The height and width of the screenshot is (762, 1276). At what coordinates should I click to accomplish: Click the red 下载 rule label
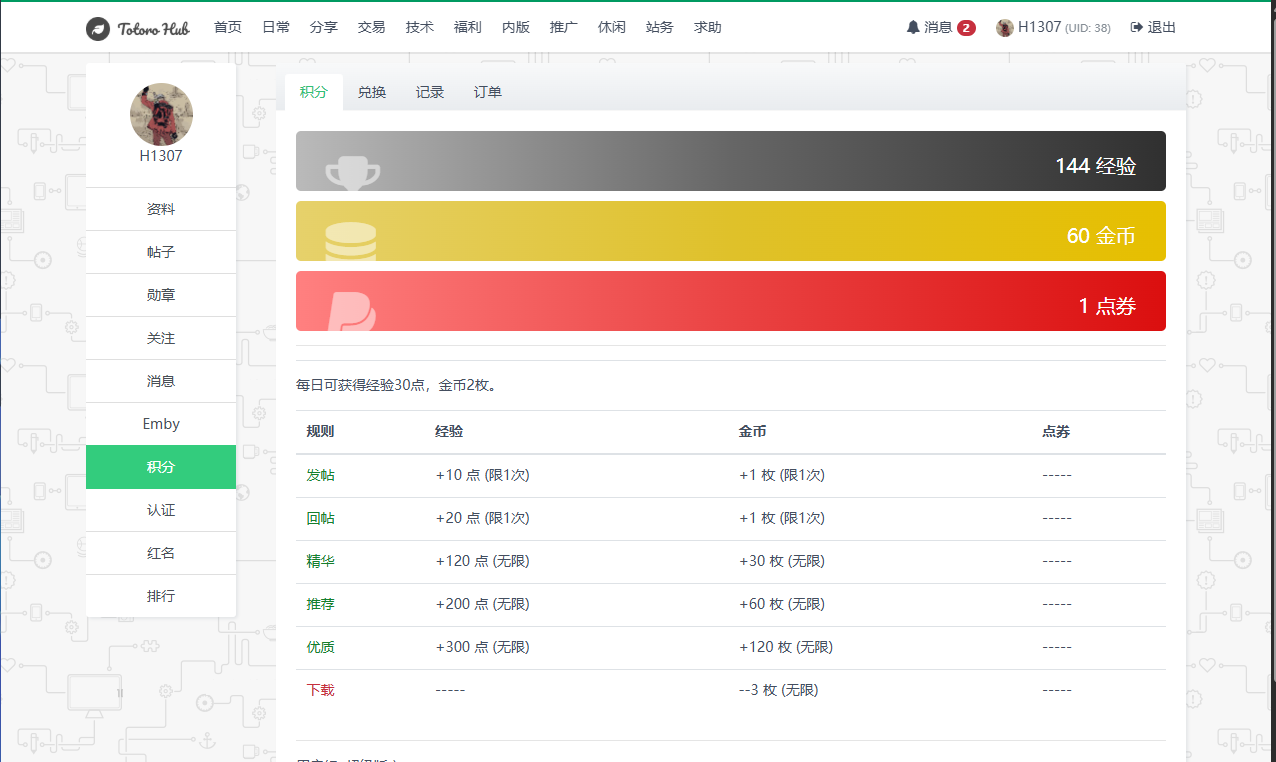320,690
